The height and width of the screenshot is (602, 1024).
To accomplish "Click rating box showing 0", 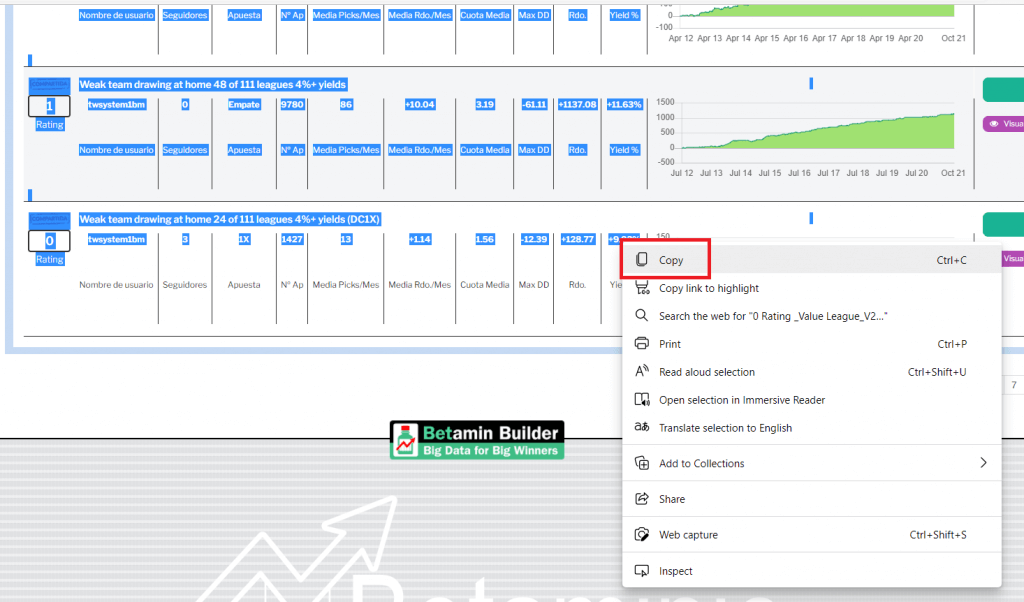I will pyautogui.click(x=49, y=241).
